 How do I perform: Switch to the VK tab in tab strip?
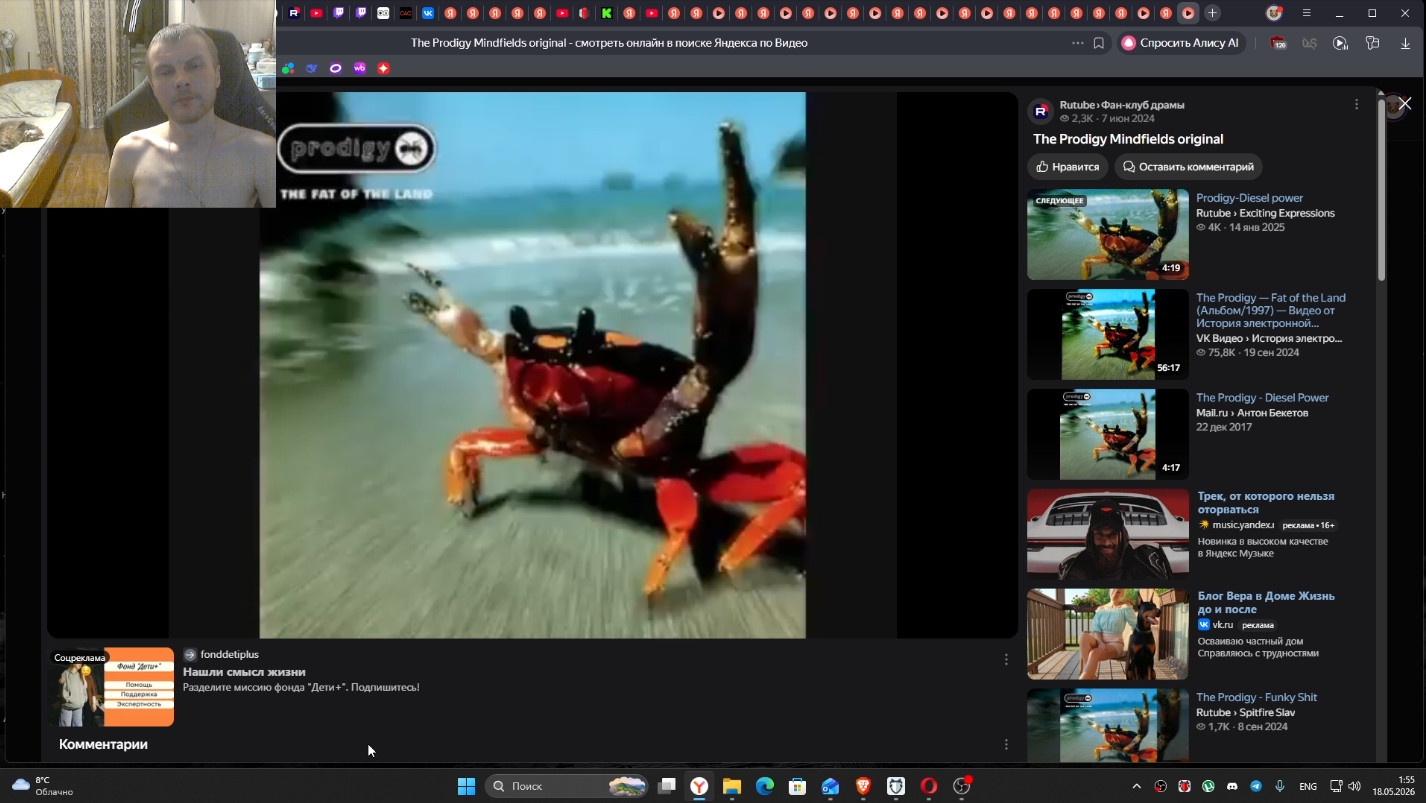point(428,13)
